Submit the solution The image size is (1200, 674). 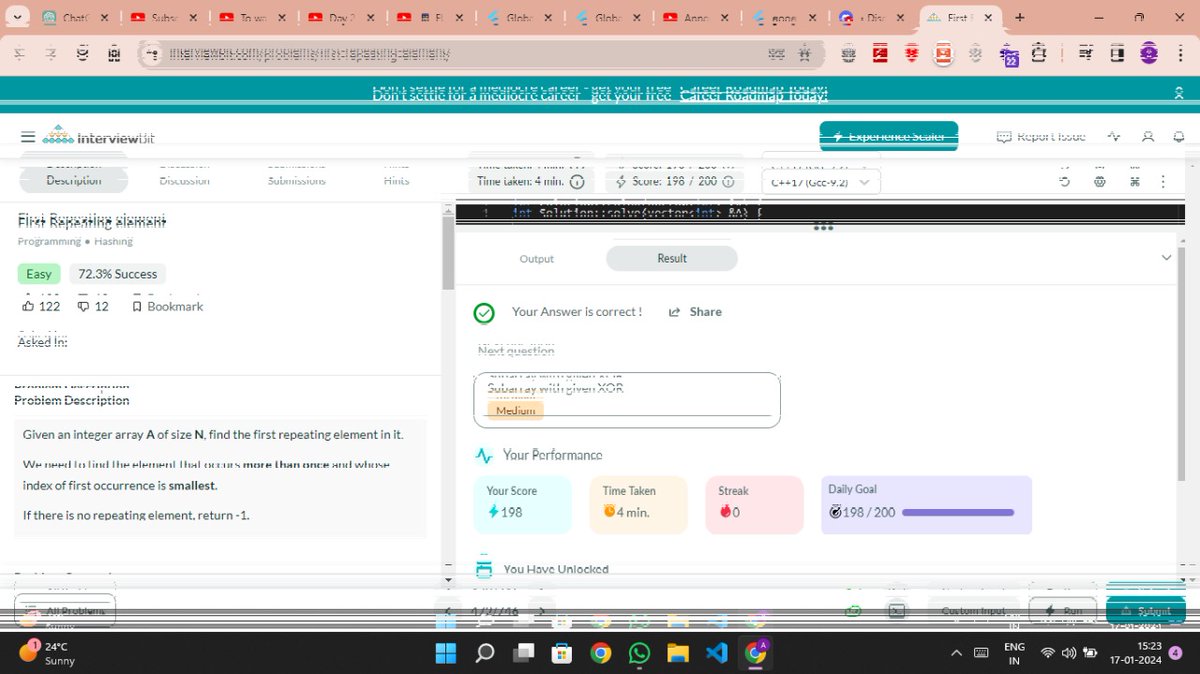(x=1145, y=610)
